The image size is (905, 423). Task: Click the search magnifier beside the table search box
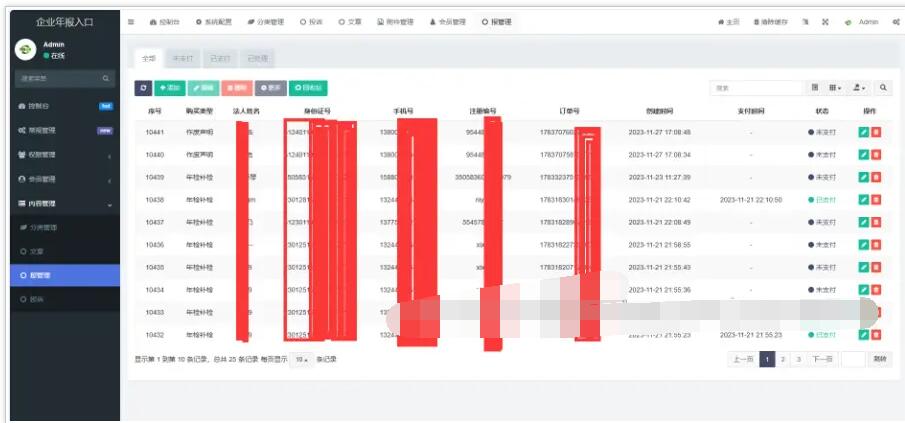point(883,88)
